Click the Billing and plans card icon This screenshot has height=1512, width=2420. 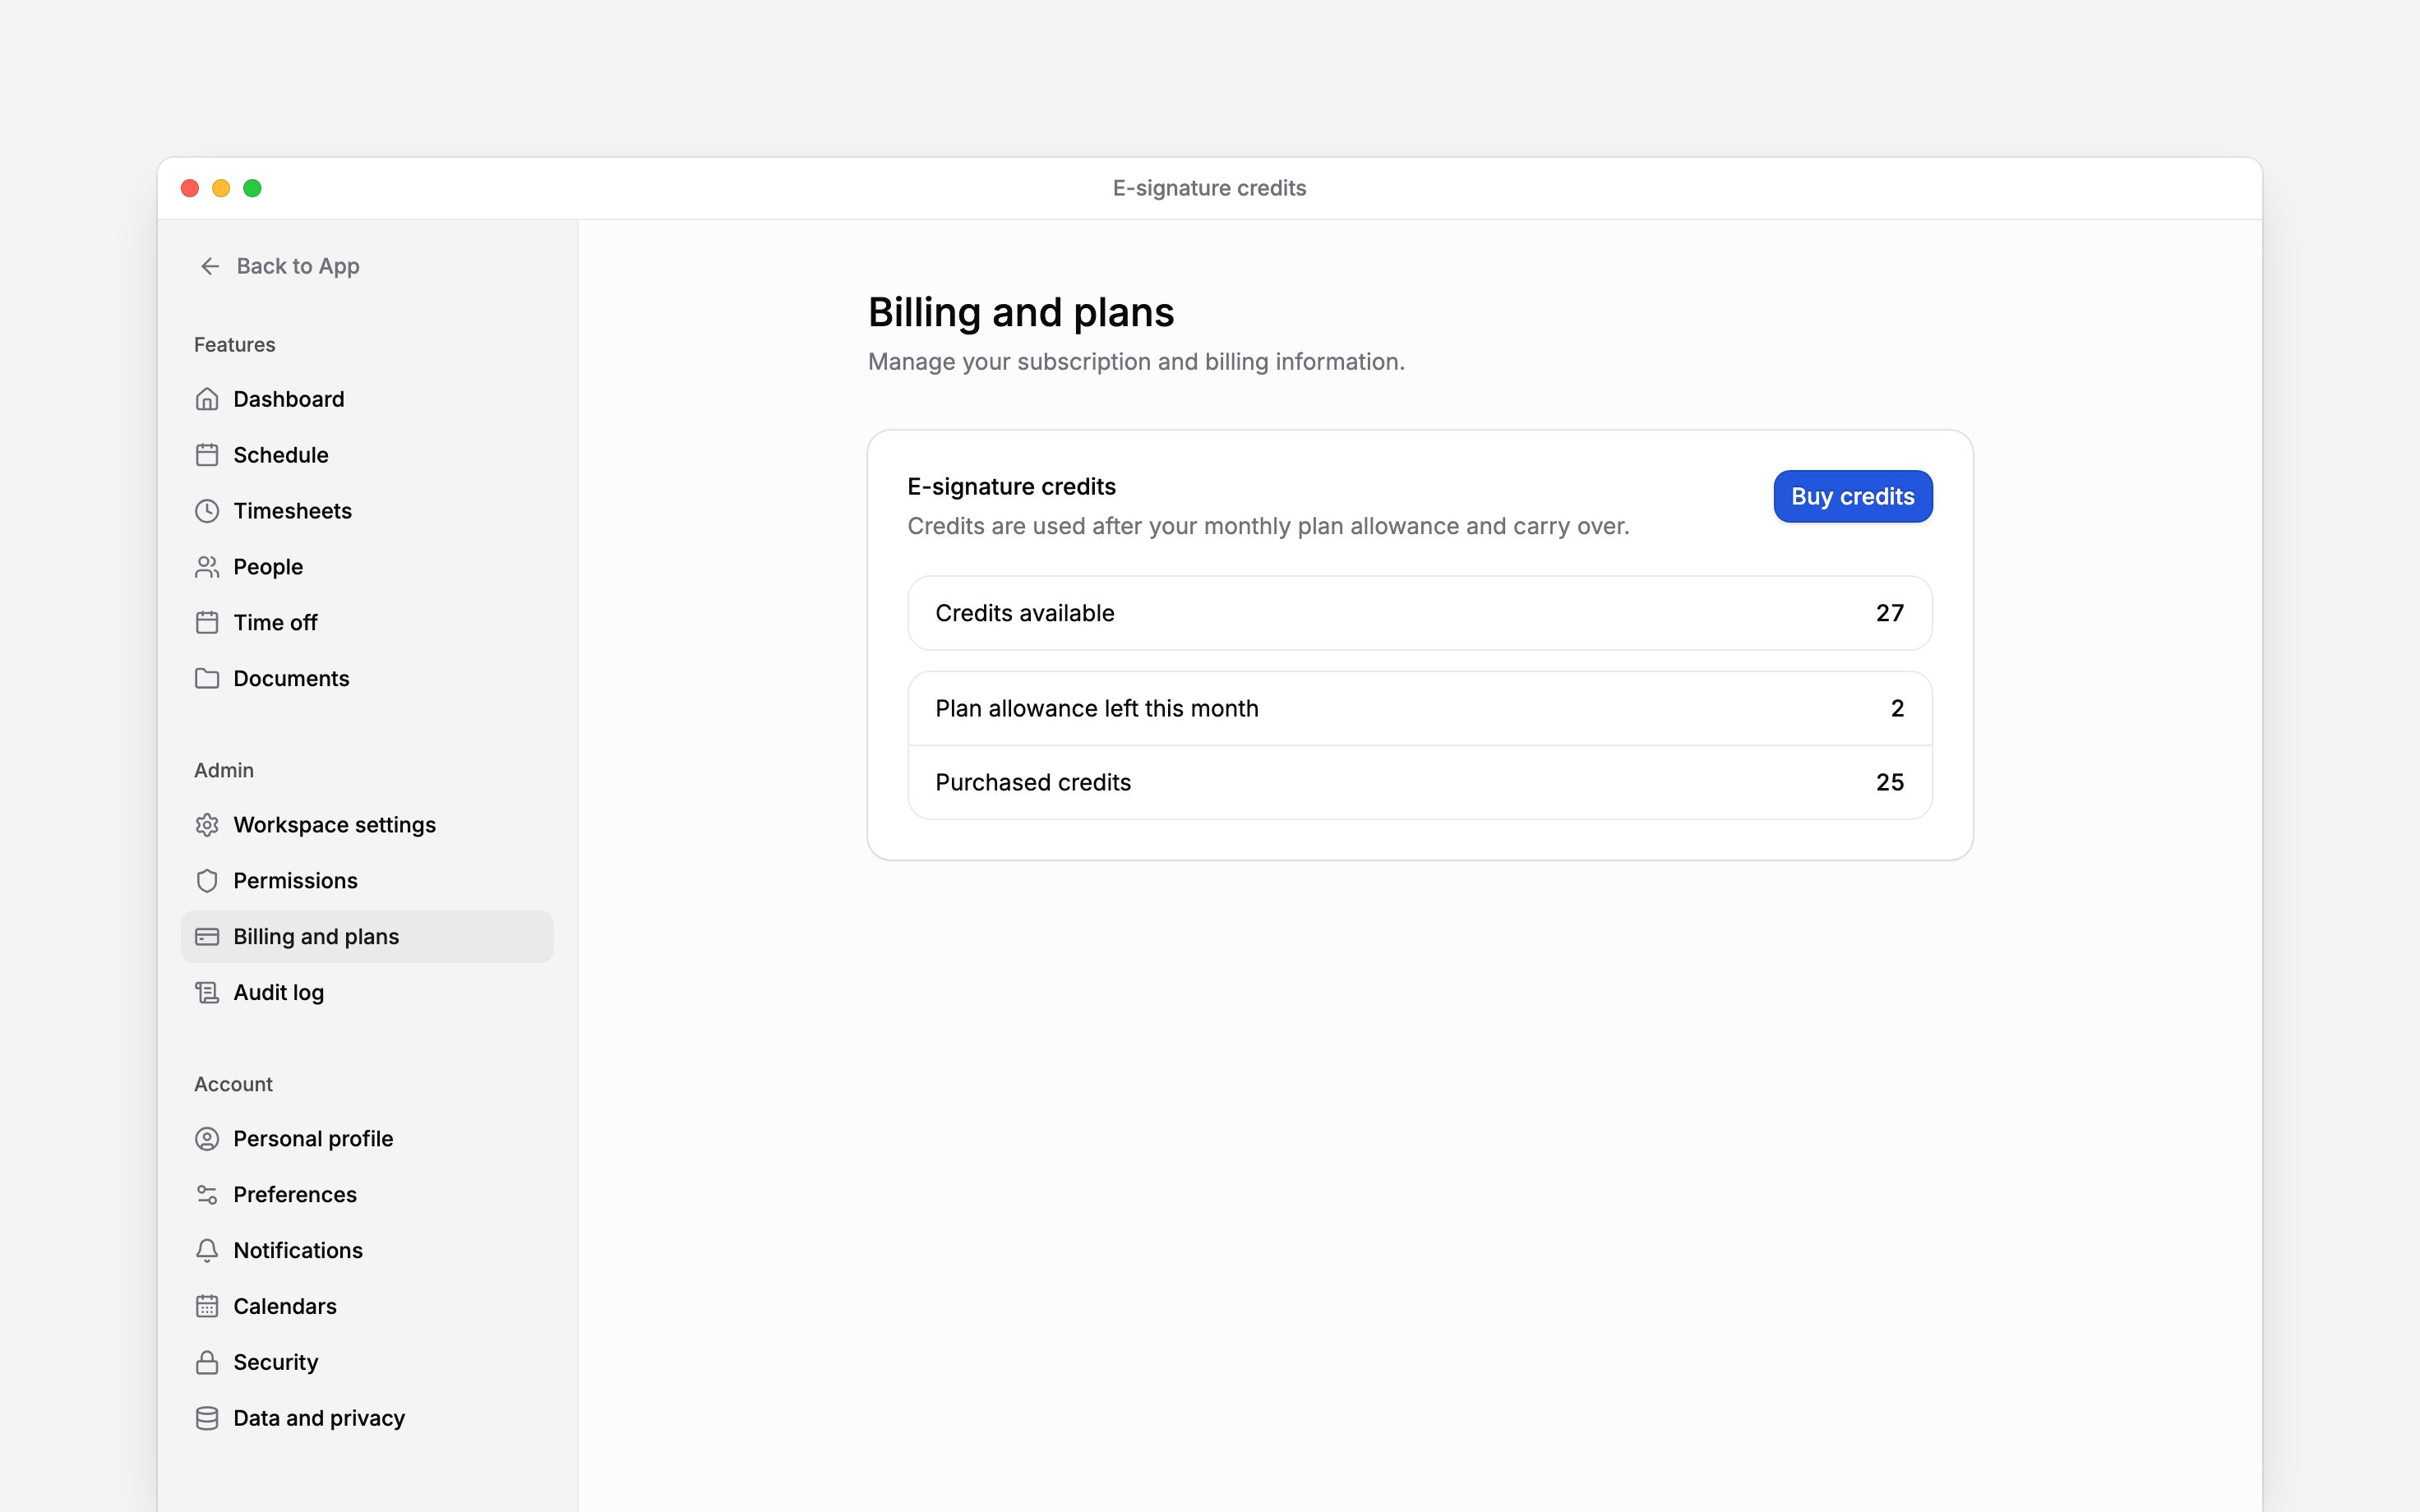click(207, 937)
